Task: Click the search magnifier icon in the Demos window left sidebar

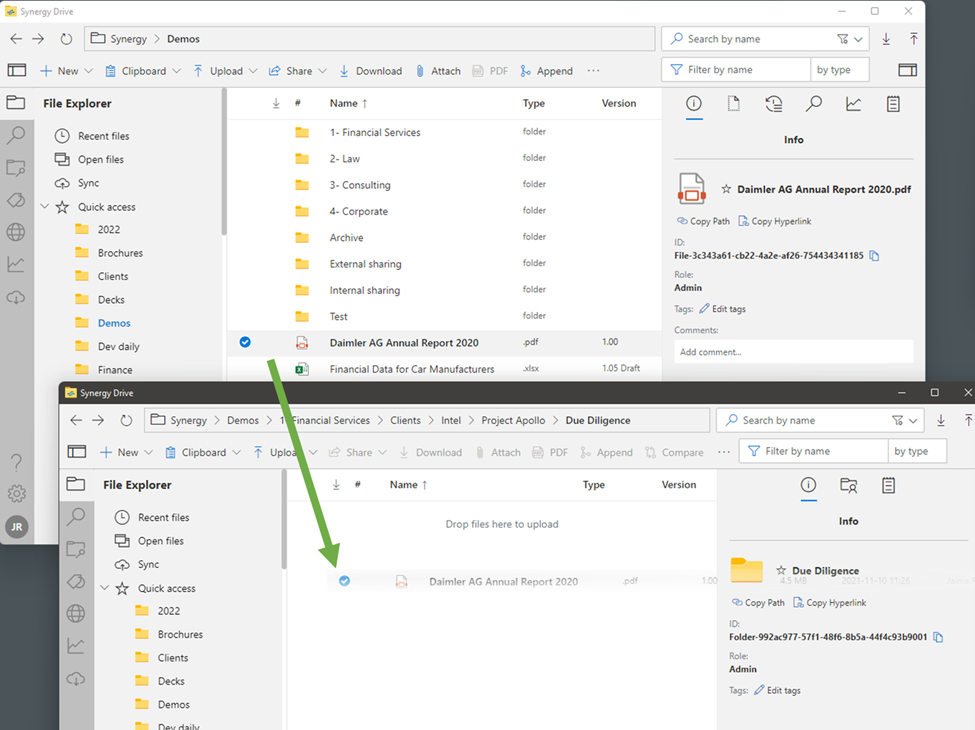Action: [16, 135]
